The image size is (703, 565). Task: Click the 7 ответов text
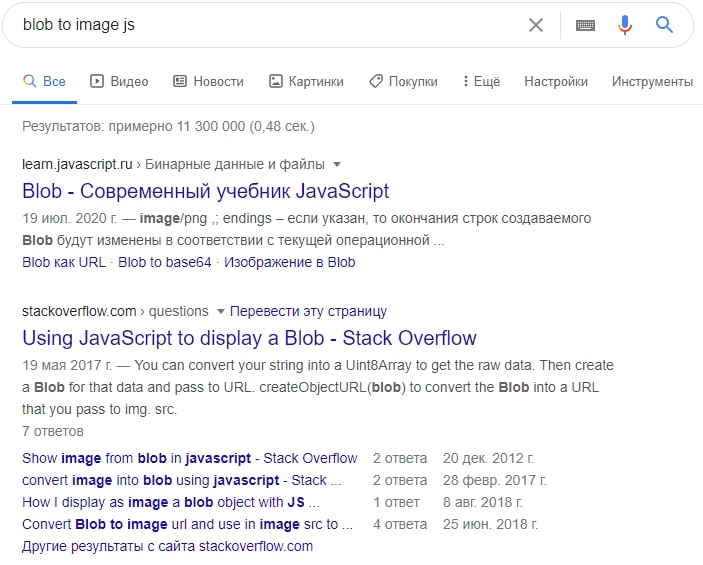tap(53, 431)
